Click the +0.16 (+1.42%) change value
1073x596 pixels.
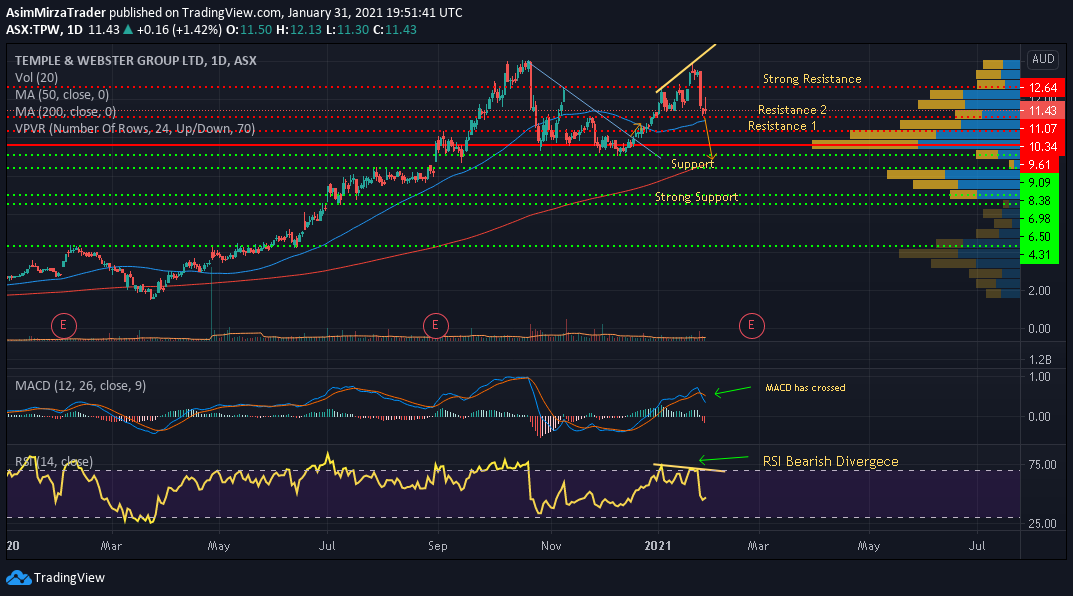pyautogui.click(x=179, y=29)
